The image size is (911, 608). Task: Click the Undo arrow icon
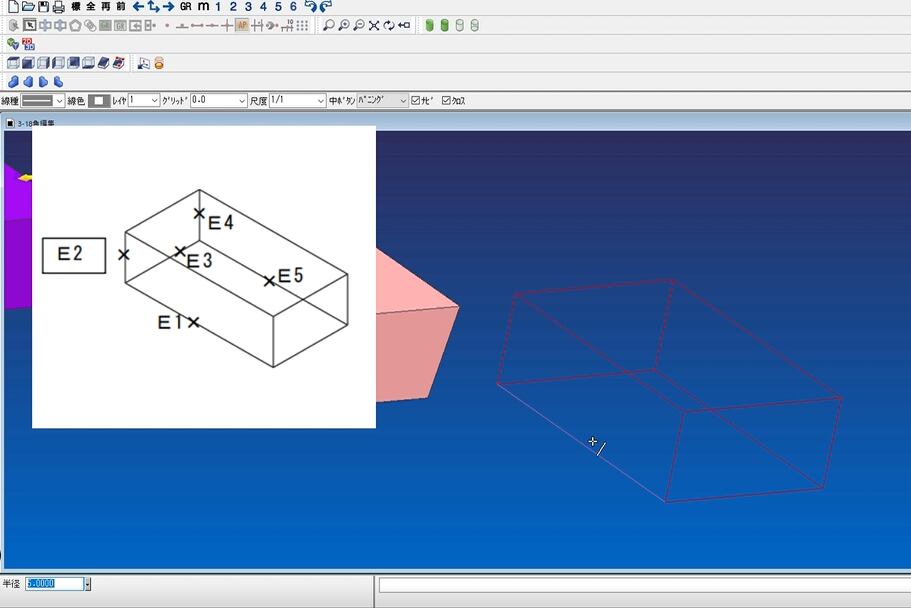click(310, 6)
